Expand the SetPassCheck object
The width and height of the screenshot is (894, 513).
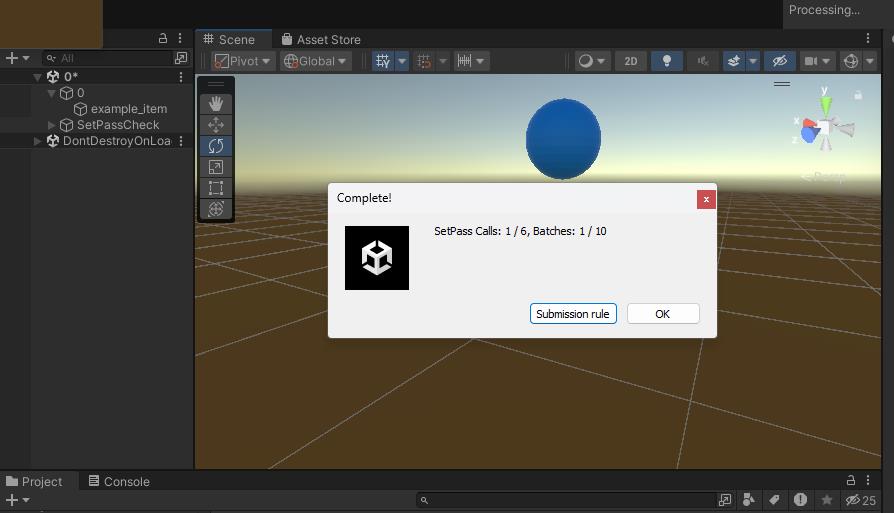[x=52, y=125]
